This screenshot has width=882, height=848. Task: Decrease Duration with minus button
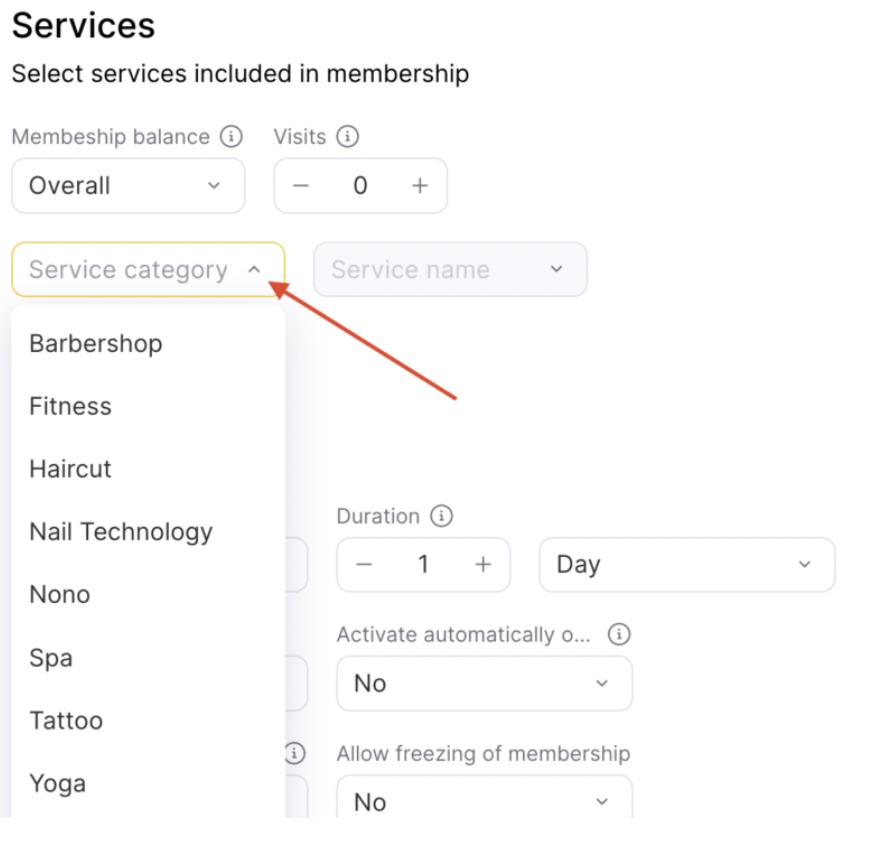(x=364, y=565)
